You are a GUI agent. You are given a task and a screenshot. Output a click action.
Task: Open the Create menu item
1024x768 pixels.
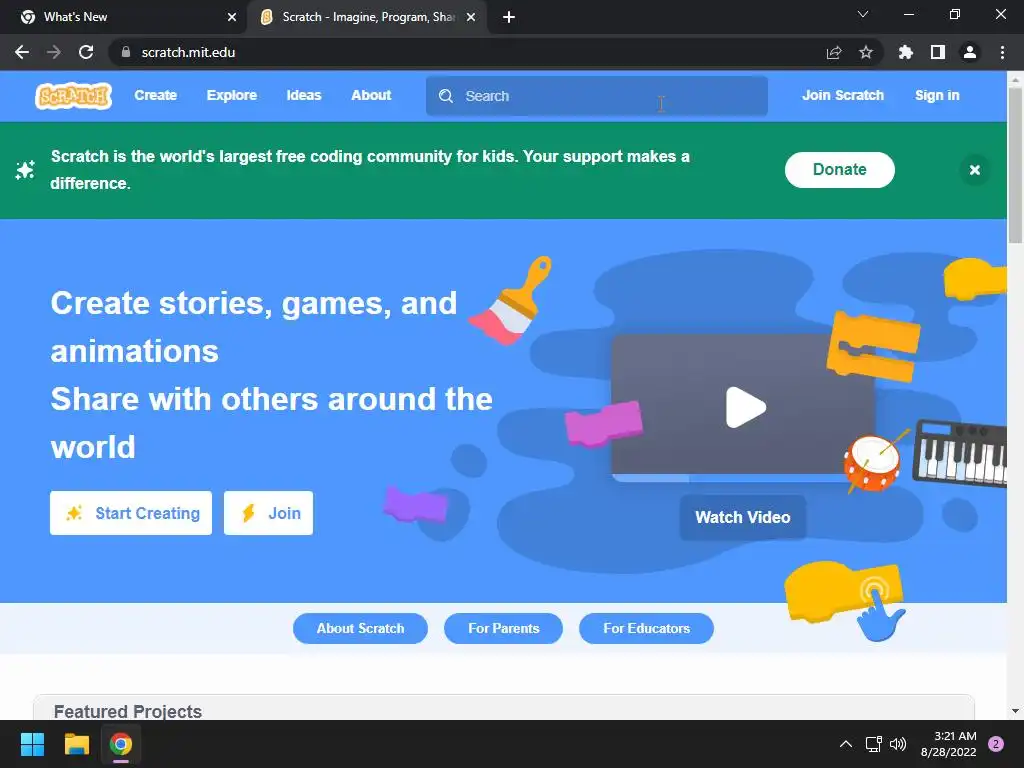[x=155, y=95]
